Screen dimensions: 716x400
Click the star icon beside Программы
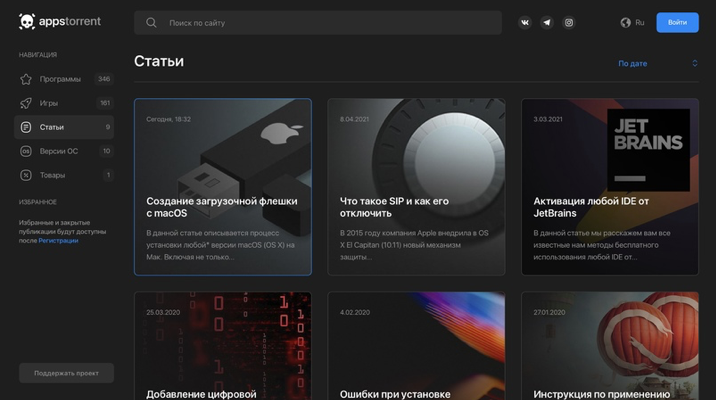(x=26, y=79)
